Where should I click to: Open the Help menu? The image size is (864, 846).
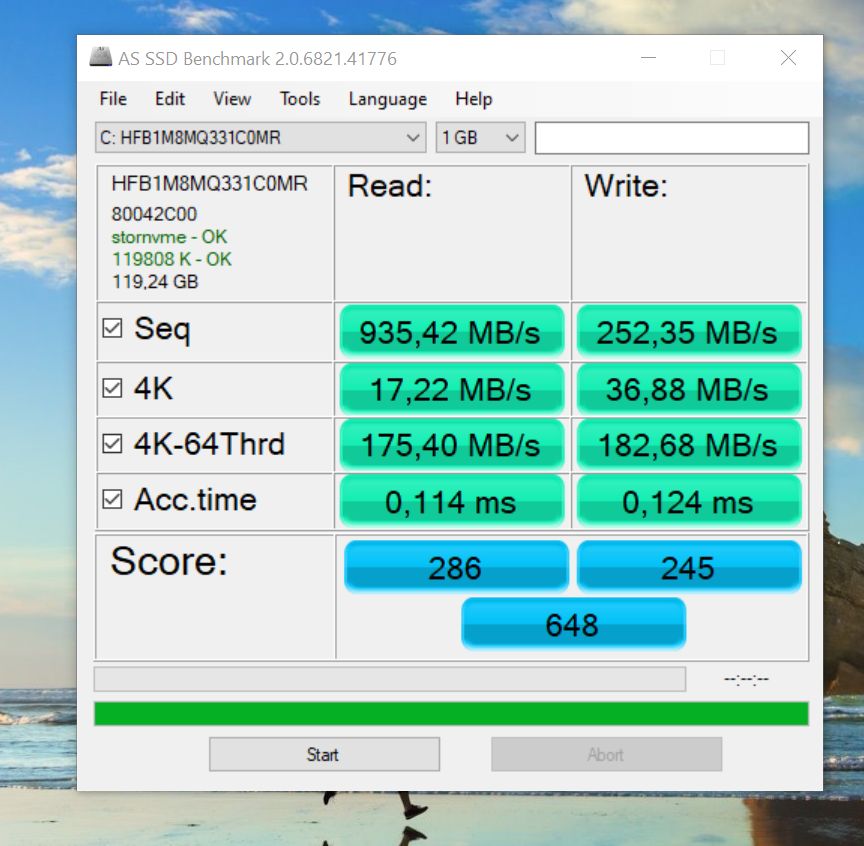473,98
